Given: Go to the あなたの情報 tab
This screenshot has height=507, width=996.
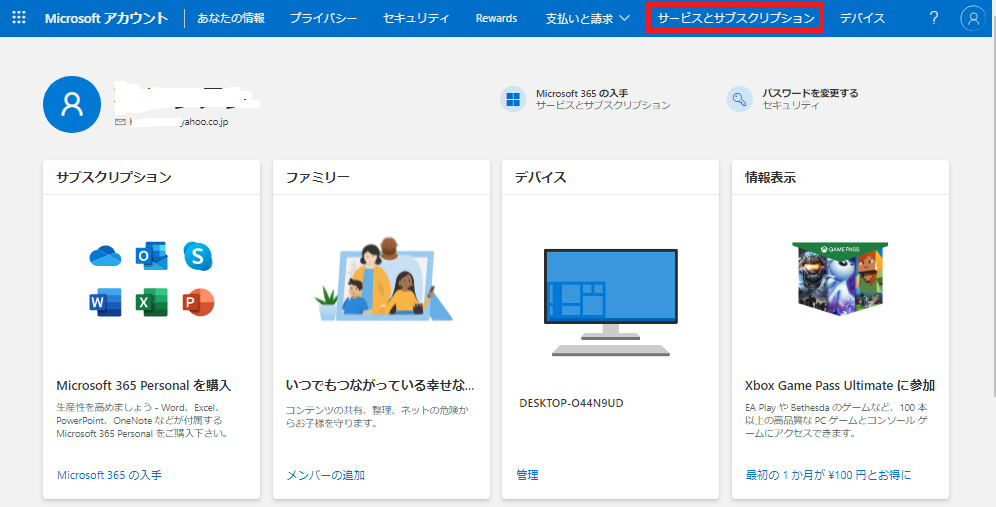Looking at the screenshot, I should tap(231, 18).
